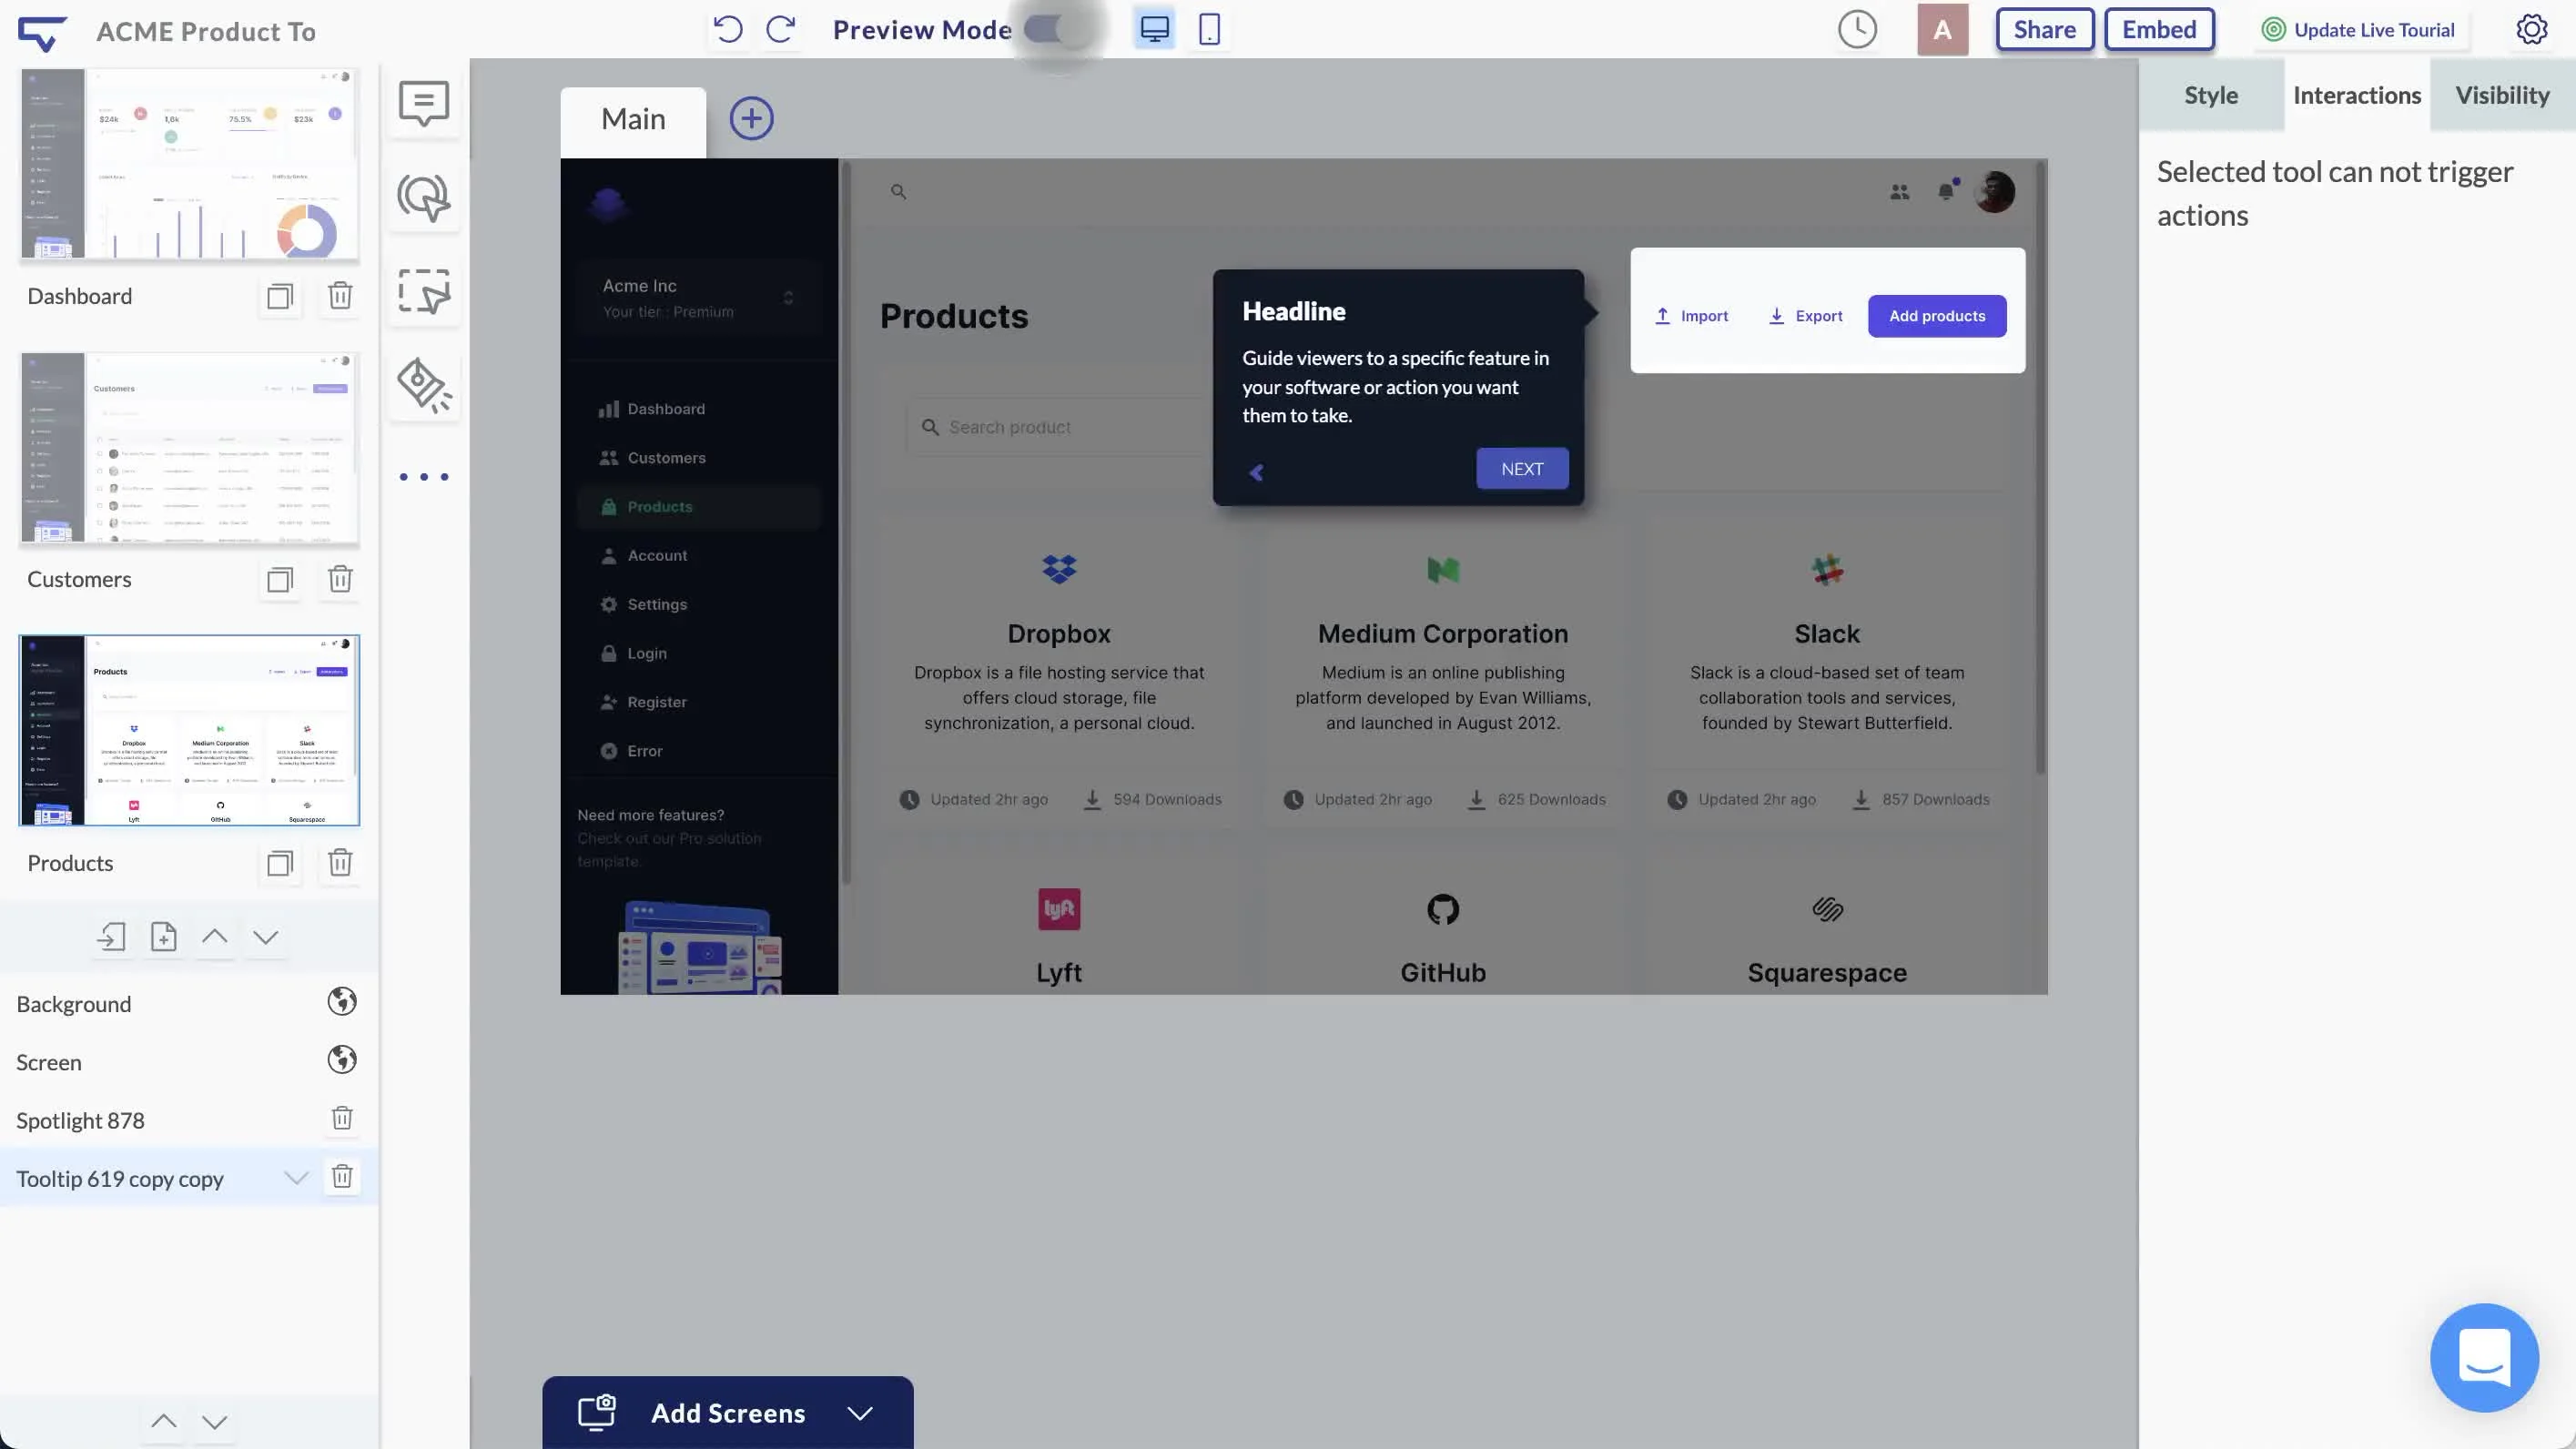
Task: Open the chat support bubble
Action: pos(2484,1358)
